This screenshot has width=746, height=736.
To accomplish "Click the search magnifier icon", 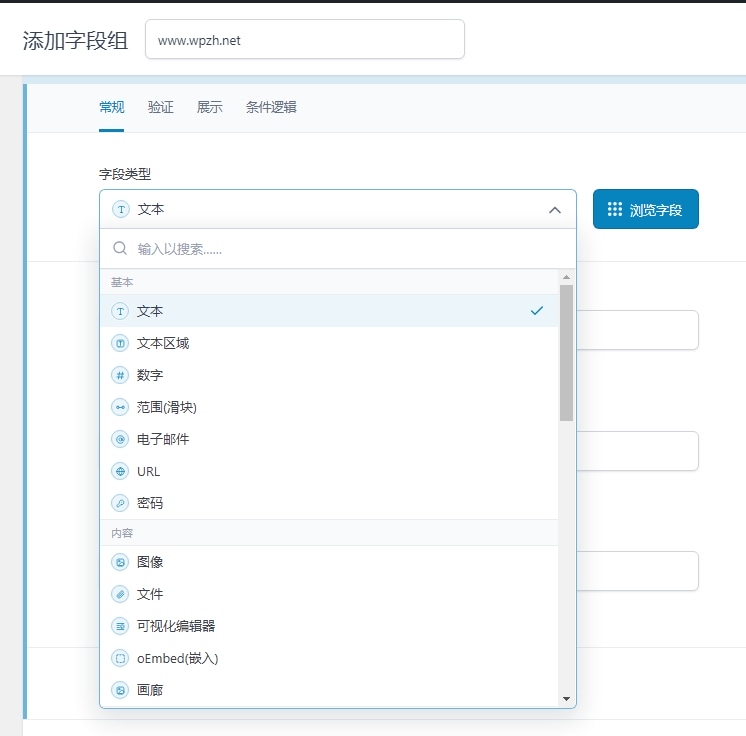I will pos(120,248).
